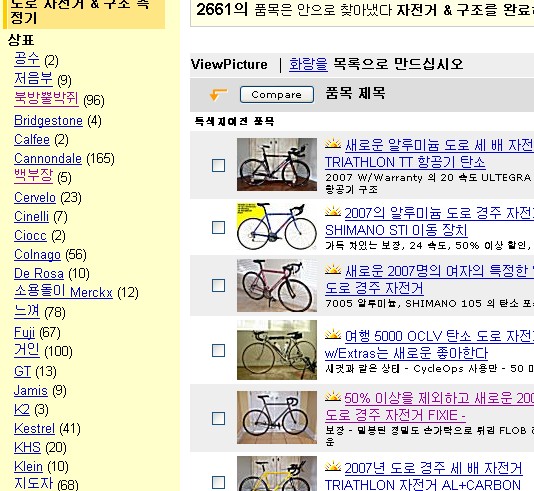Open the Cannondale brand filter link
The image size is (534, 491).
pos(48,159)
